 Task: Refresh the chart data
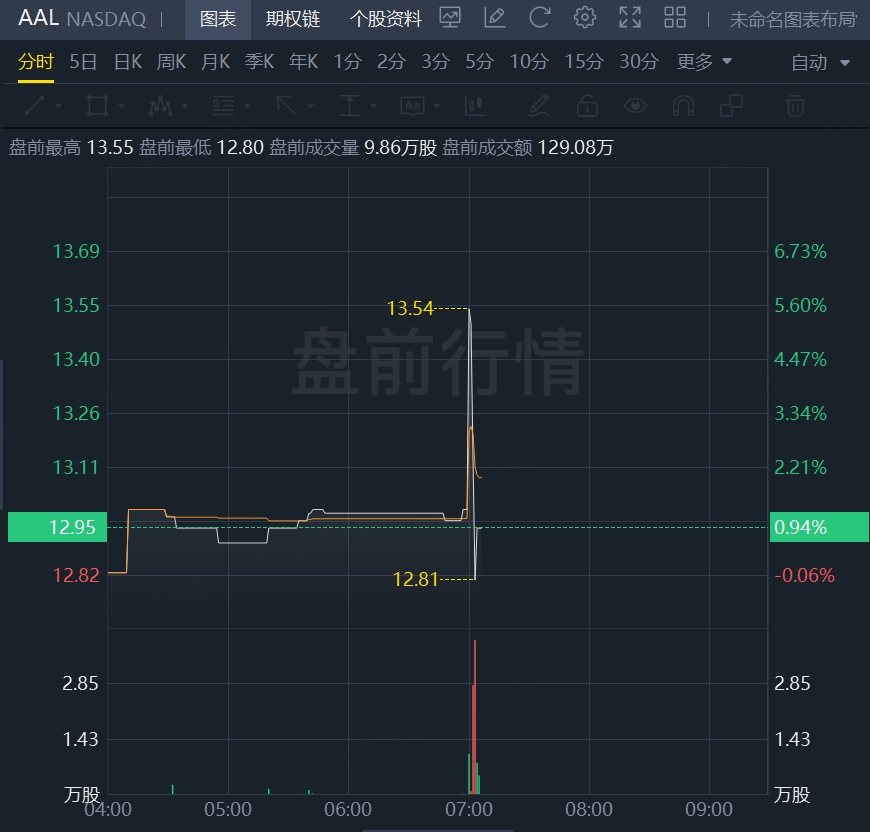click(x=540, y=18)
